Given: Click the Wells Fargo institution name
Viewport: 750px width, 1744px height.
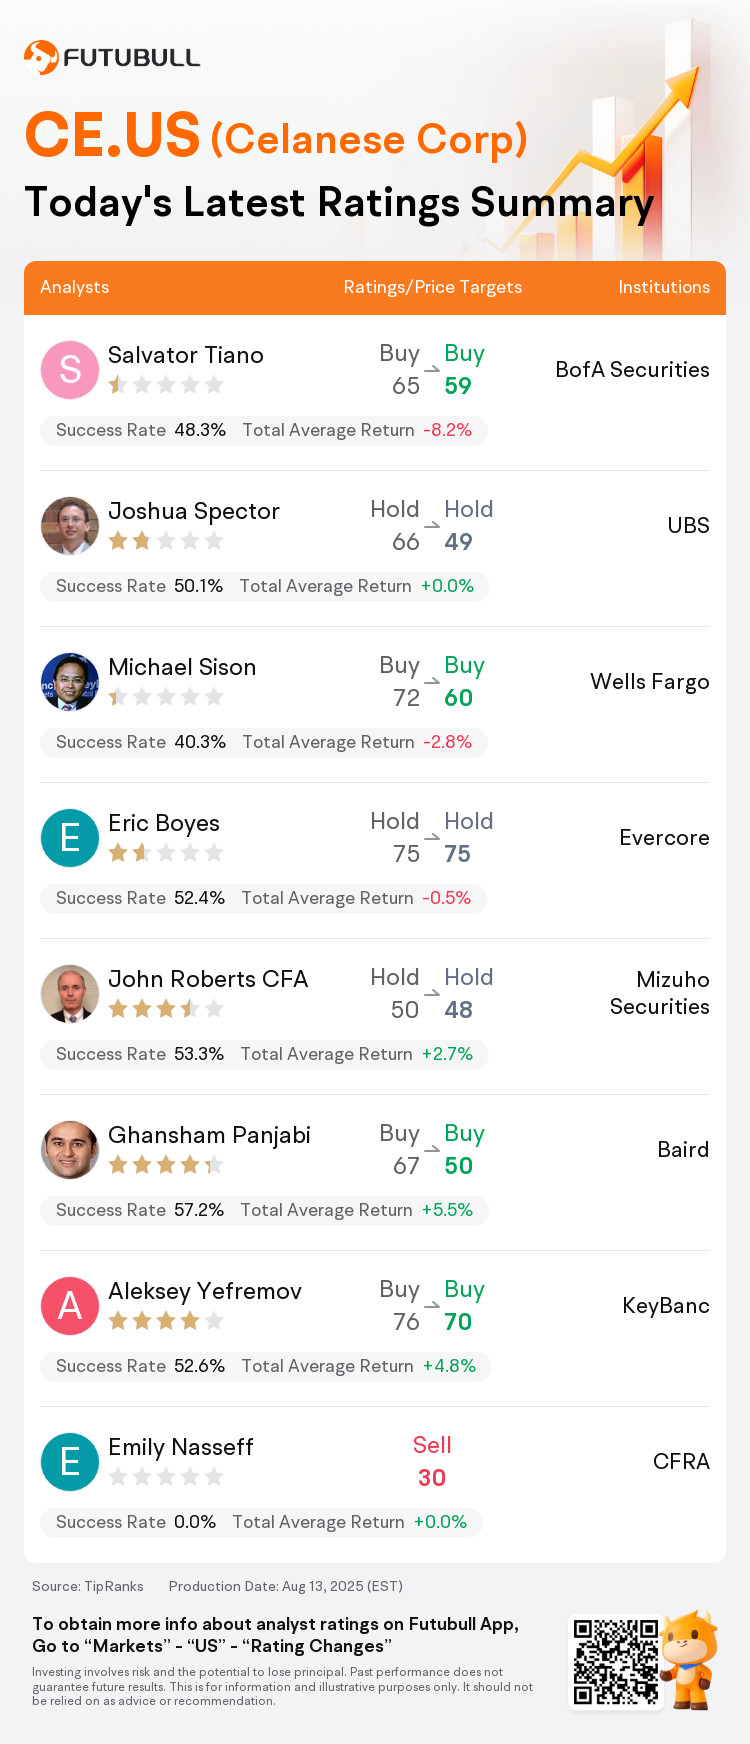Looking at the screenshot, I should [650, 682].
